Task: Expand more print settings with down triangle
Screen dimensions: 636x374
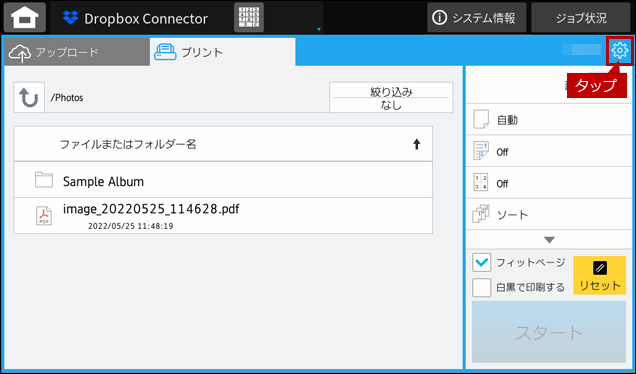Action: pos(549,240)
